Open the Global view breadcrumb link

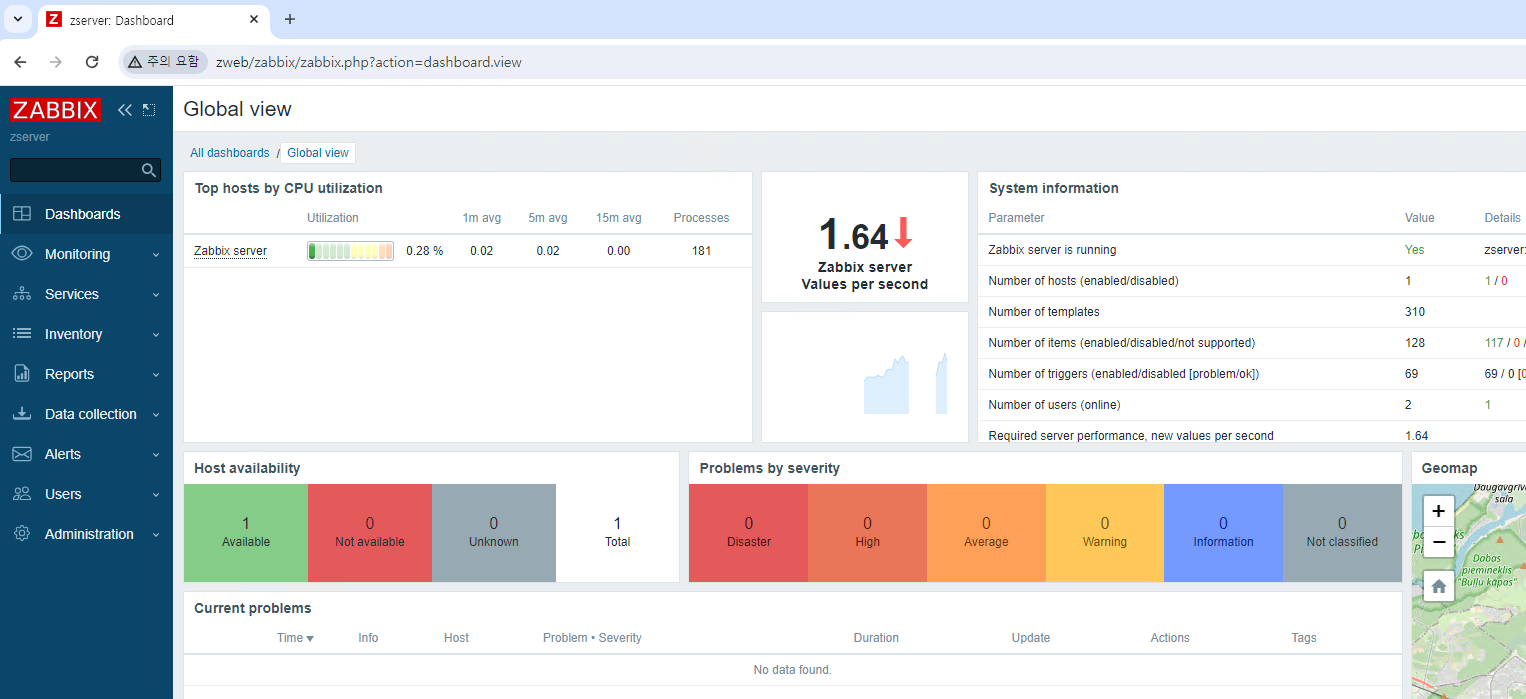[x=318, y=153]
